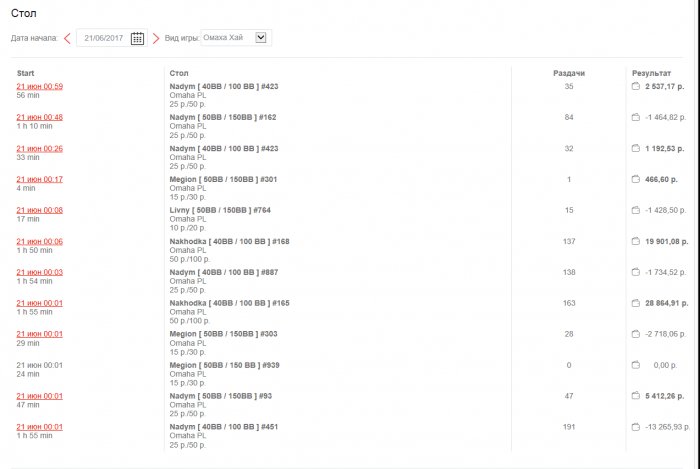
Task: Open the 00:01 link for Nadym #451 session
Action: 40,427
